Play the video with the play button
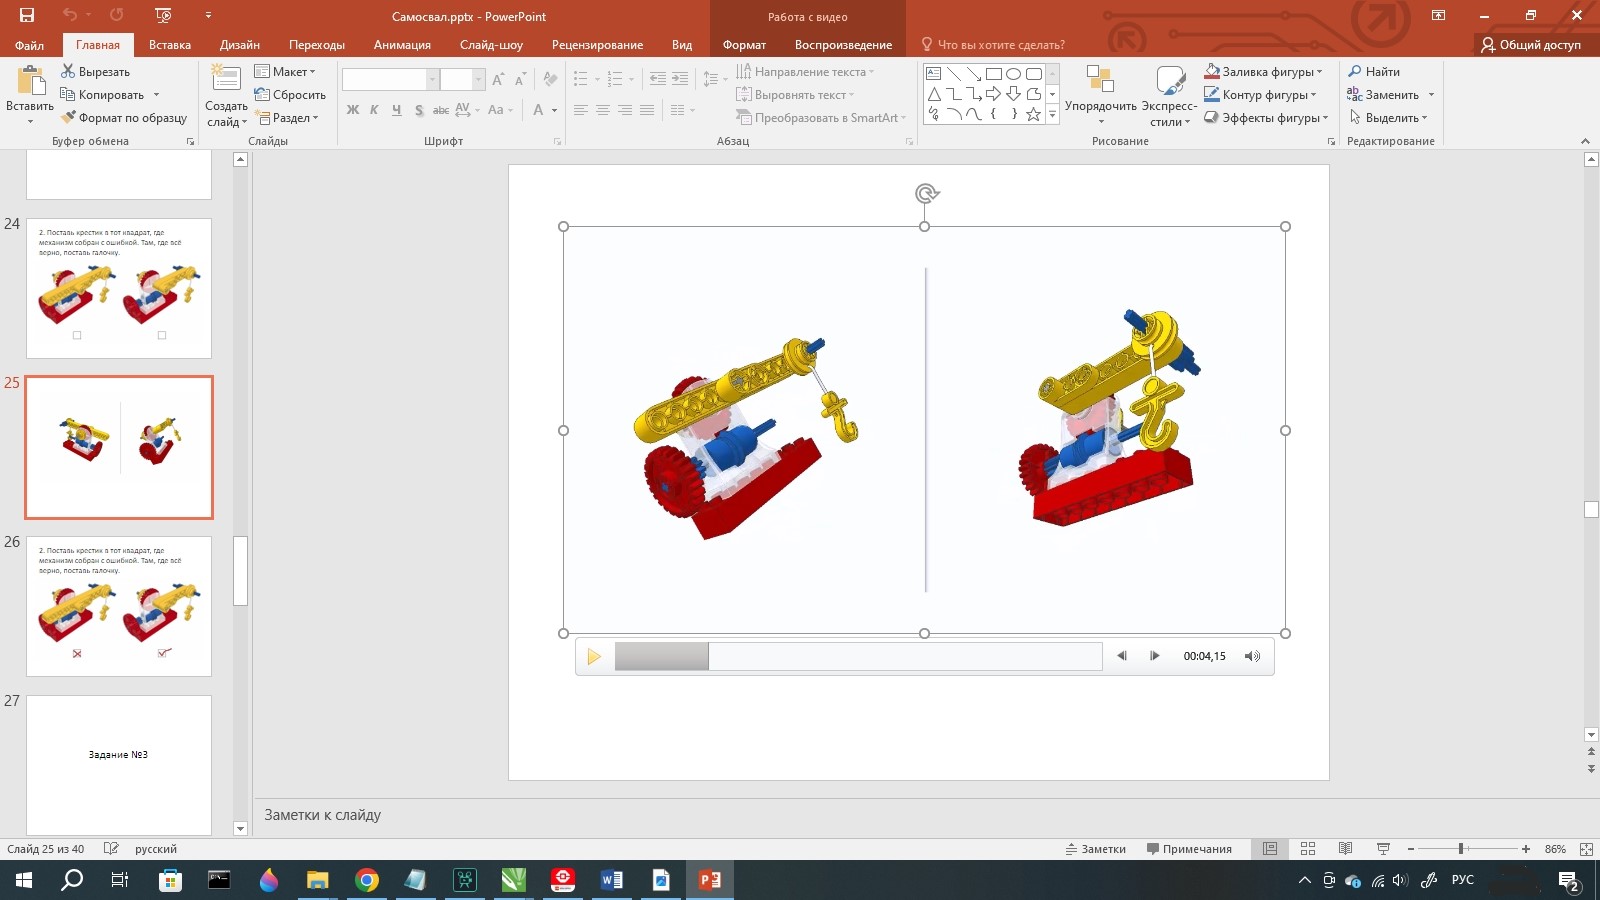 (593, 657)
